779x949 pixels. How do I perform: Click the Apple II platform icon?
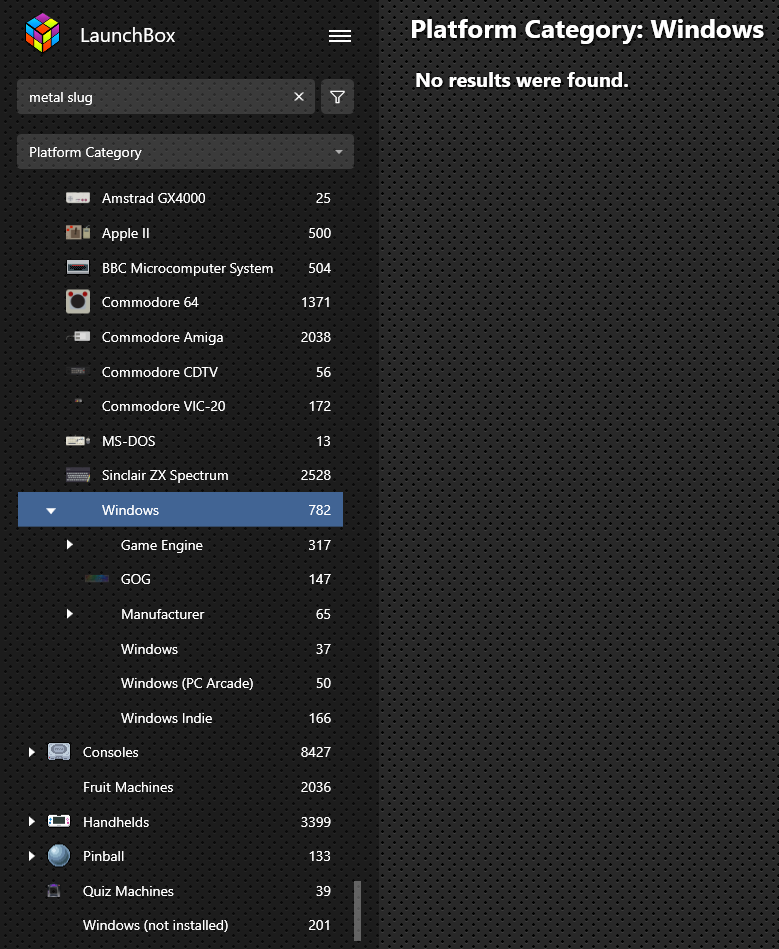[x=78, y=232]
